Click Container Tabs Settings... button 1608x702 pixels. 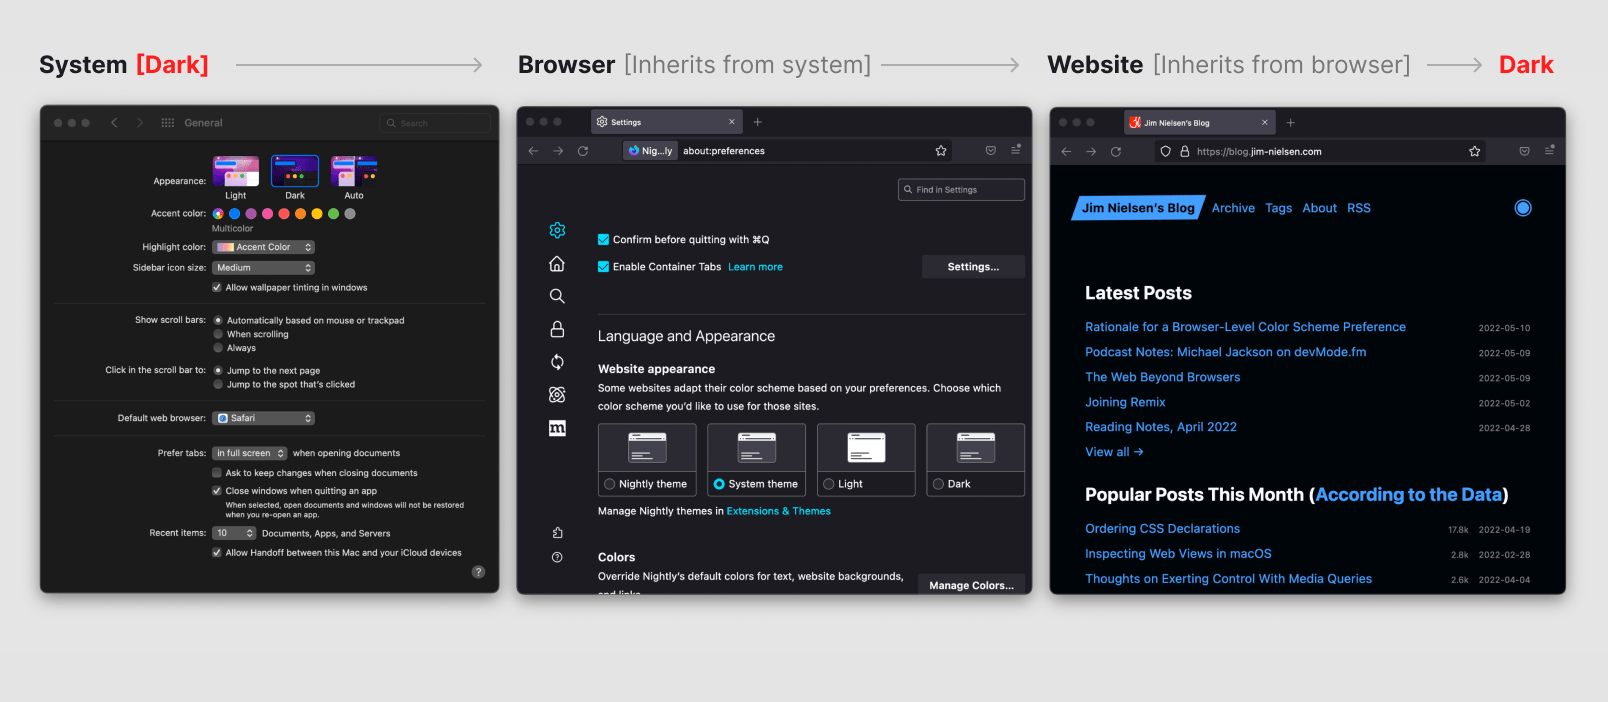973,267
